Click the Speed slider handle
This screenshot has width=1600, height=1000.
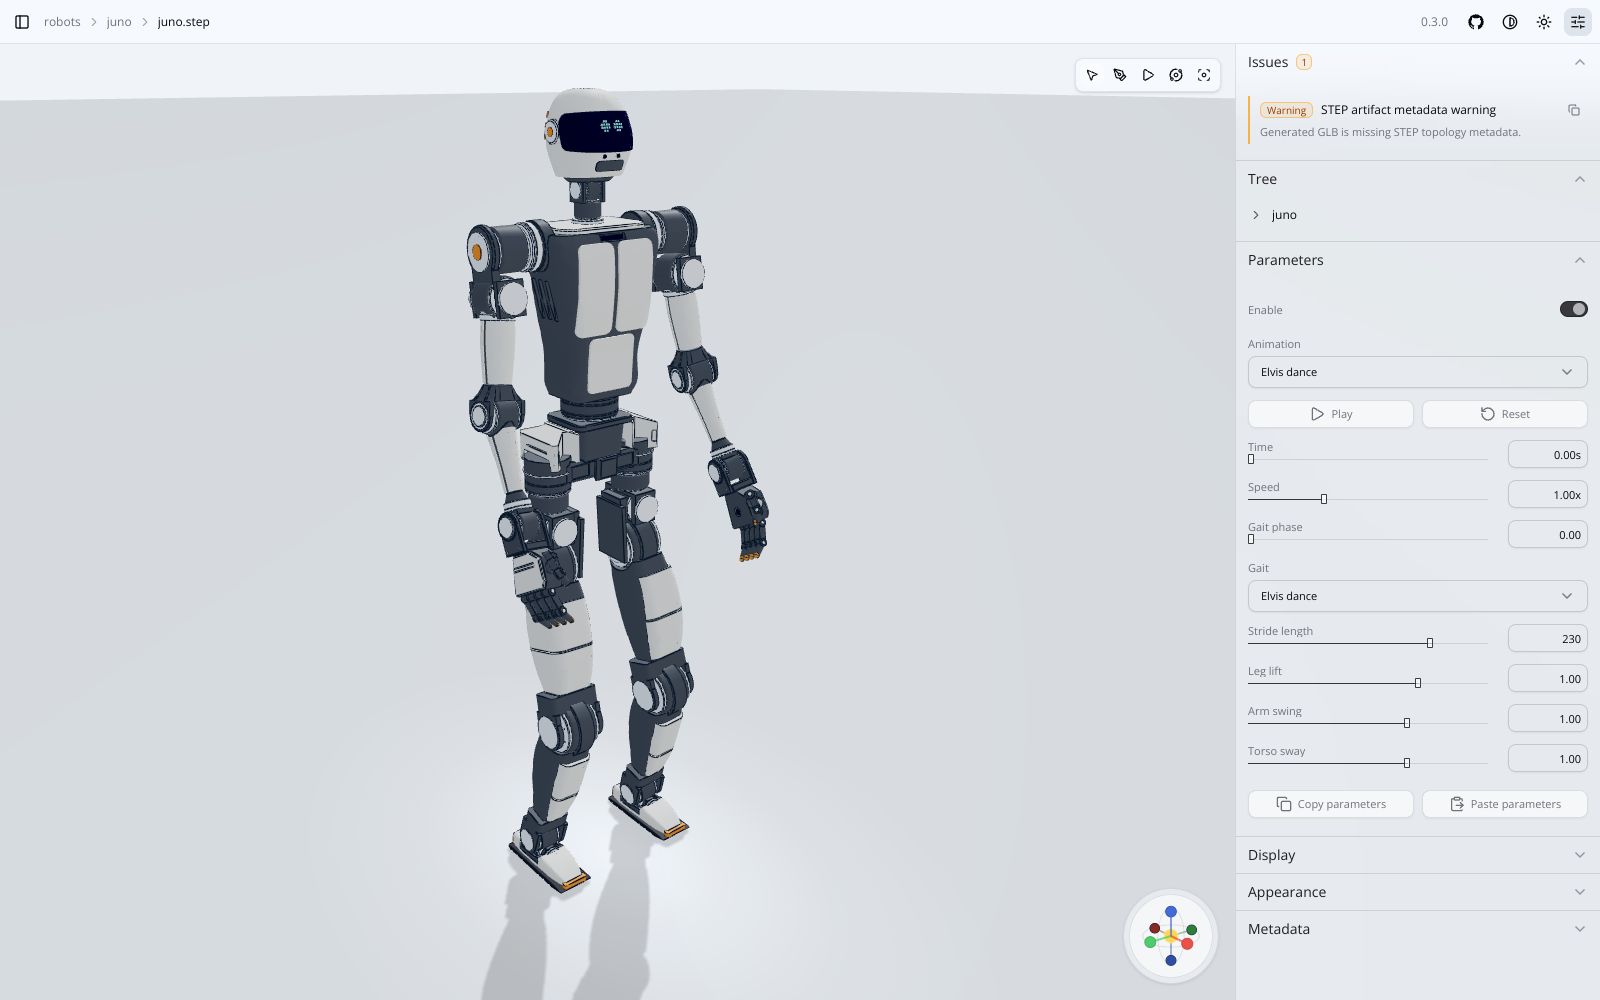pos(1324,499)
